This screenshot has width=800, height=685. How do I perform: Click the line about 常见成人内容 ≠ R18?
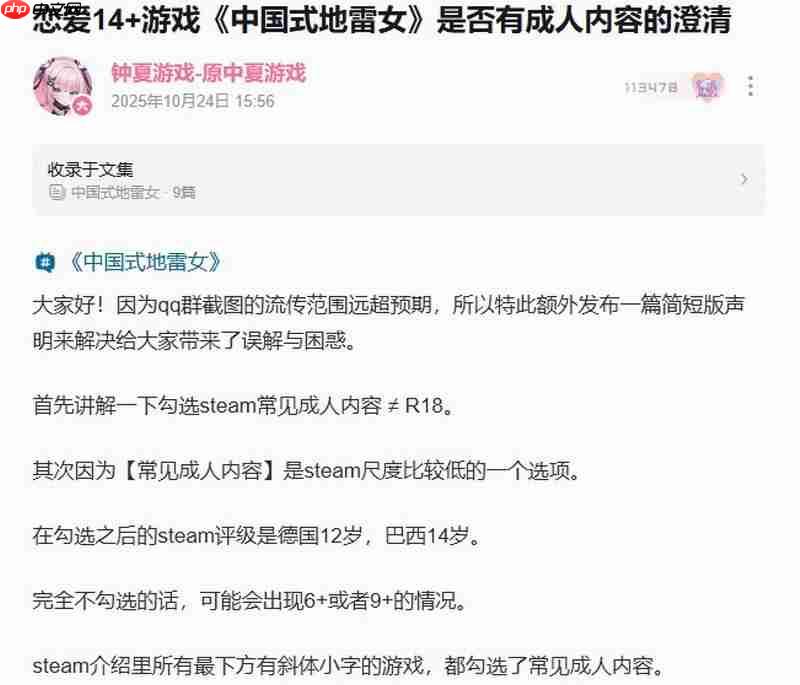click(x=243, y=406)
